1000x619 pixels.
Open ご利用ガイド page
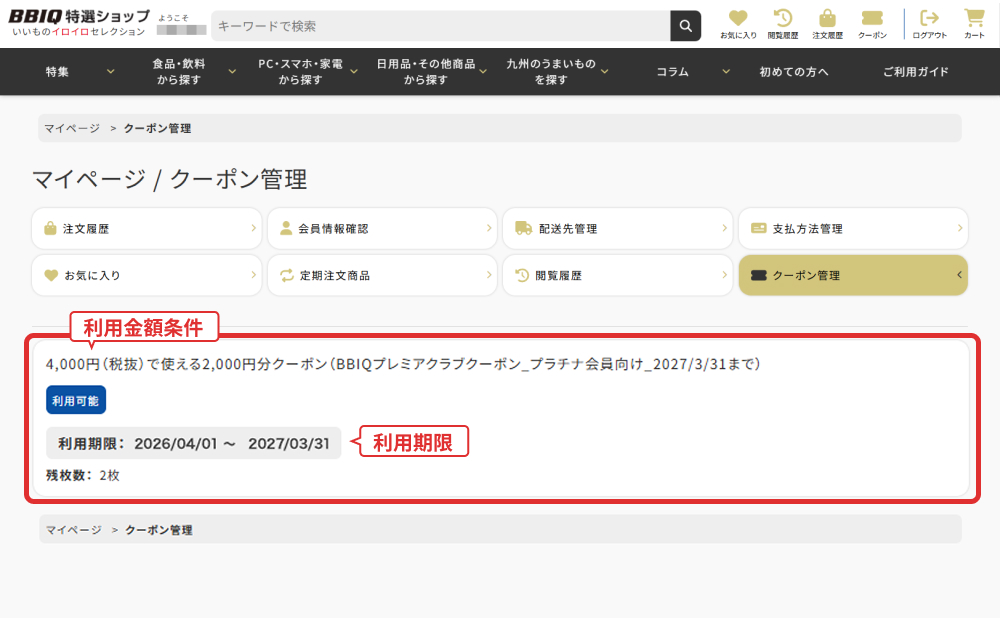(x=916, y=72)
